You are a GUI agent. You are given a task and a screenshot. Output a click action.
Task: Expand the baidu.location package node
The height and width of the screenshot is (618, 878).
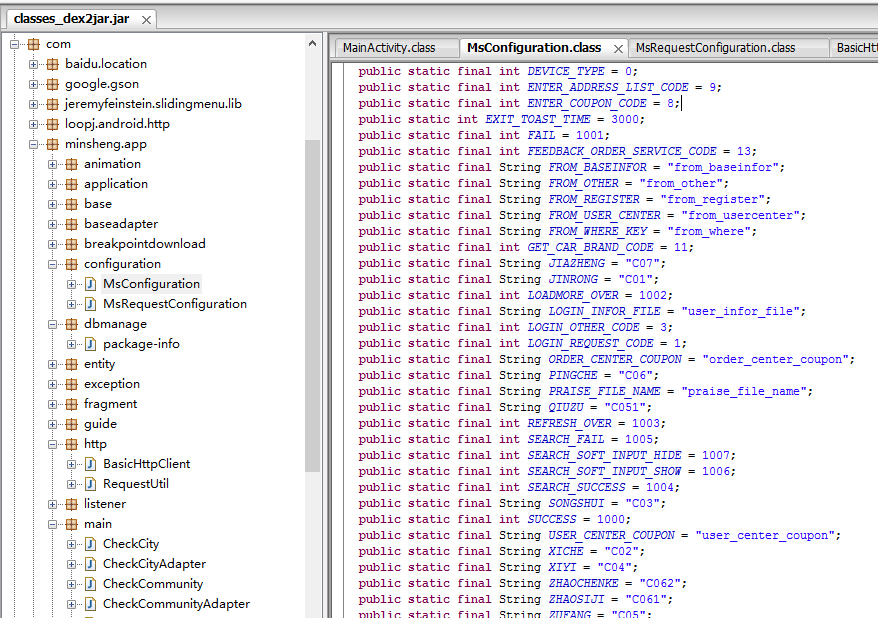[x=34, y=64]
